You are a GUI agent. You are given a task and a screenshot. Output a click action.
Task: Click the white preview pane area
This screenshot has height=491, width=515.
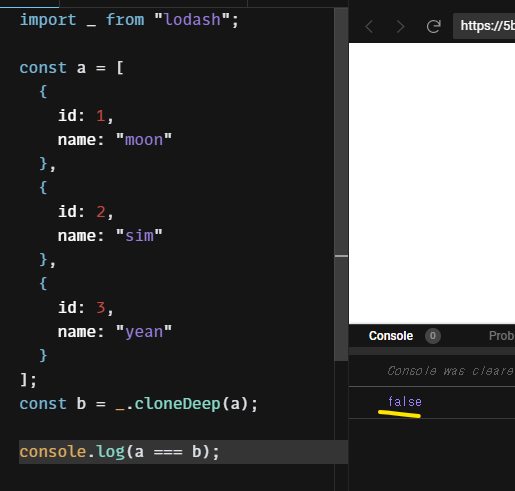tap(432, 183)
